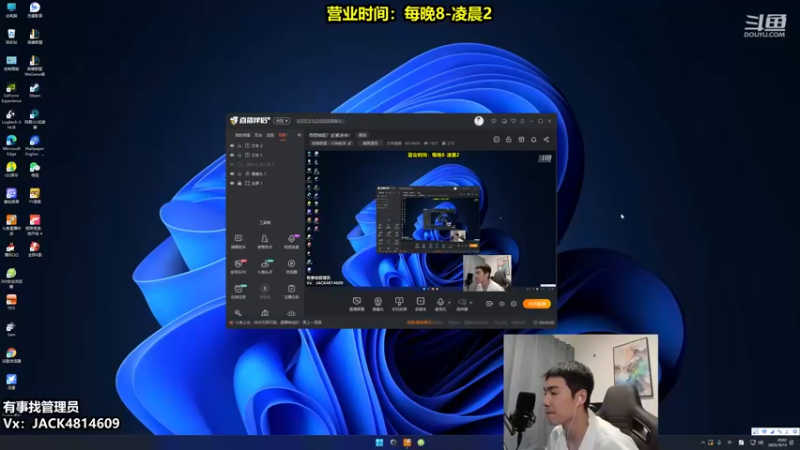Image resolution: width=800 pixels, height=450 pixels.
Task: Click the 修改 button beside stream title
Action: [x=362, y=135]
